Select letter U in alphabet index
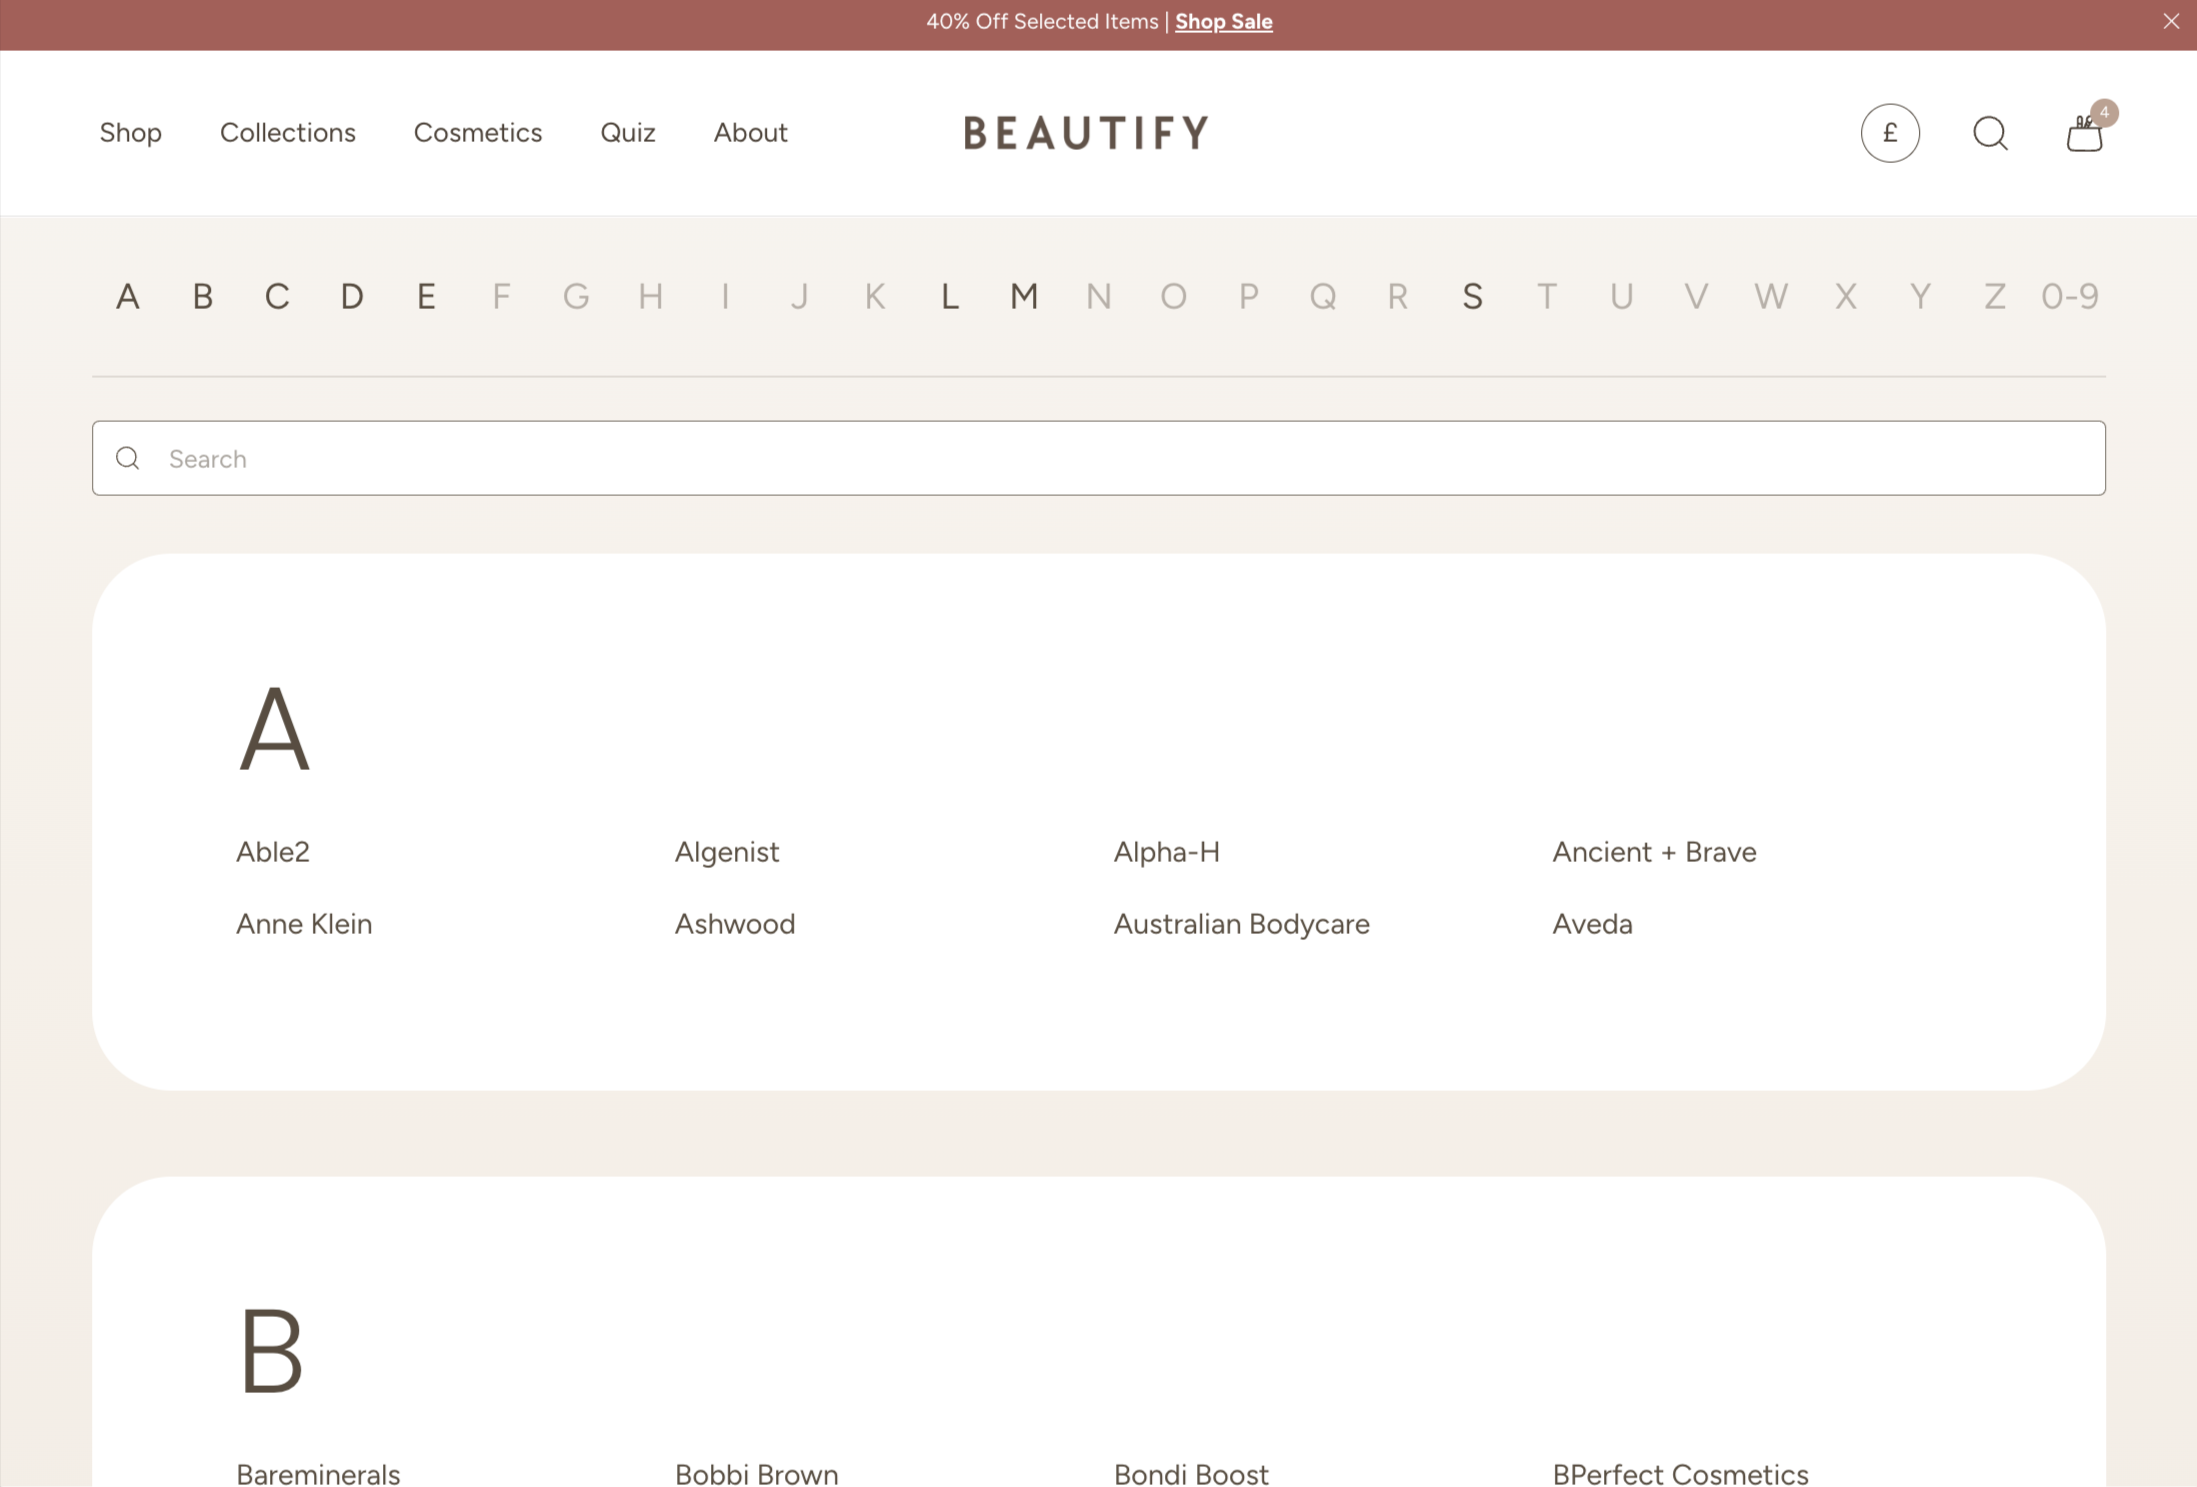 tap(1622, 296)
